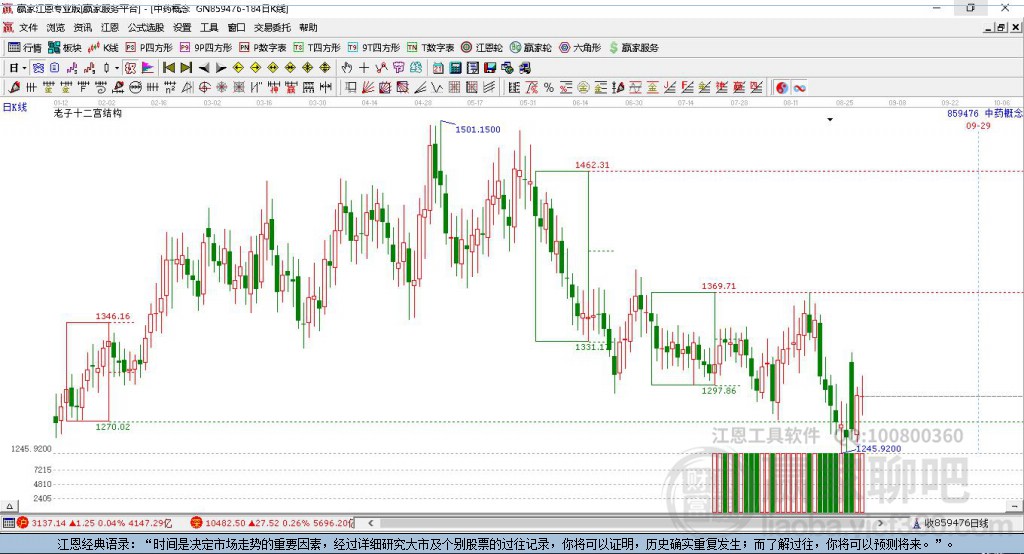Open the P四方形 tool
The width and height of the screenshot is (1024, 554).
[149, 48]
